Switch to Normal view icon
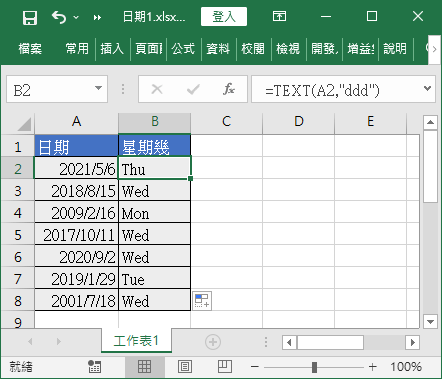The image size is (442, 379). pyautogui.click(x=144, y=367)
